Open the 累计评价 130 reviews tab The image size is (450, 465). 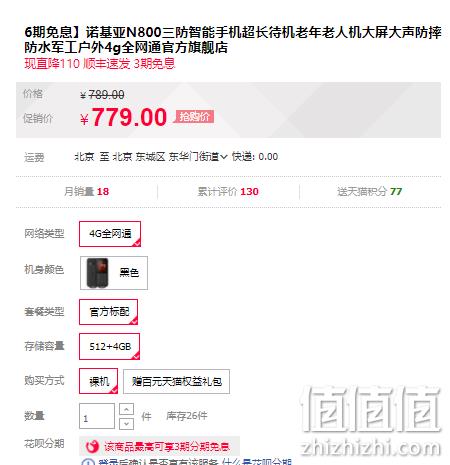228,192
